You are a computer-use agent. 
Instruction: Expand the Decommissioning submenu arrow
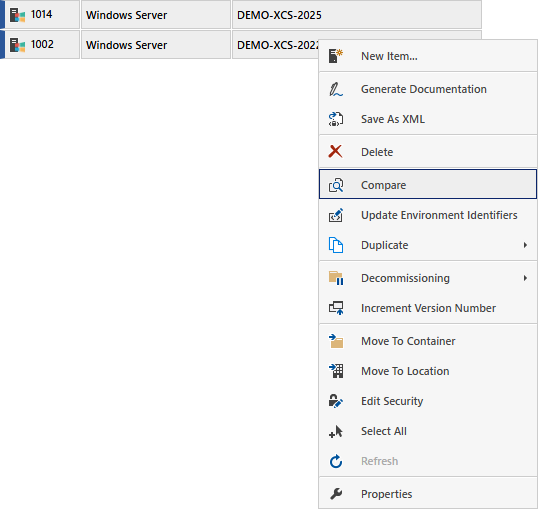525,278
